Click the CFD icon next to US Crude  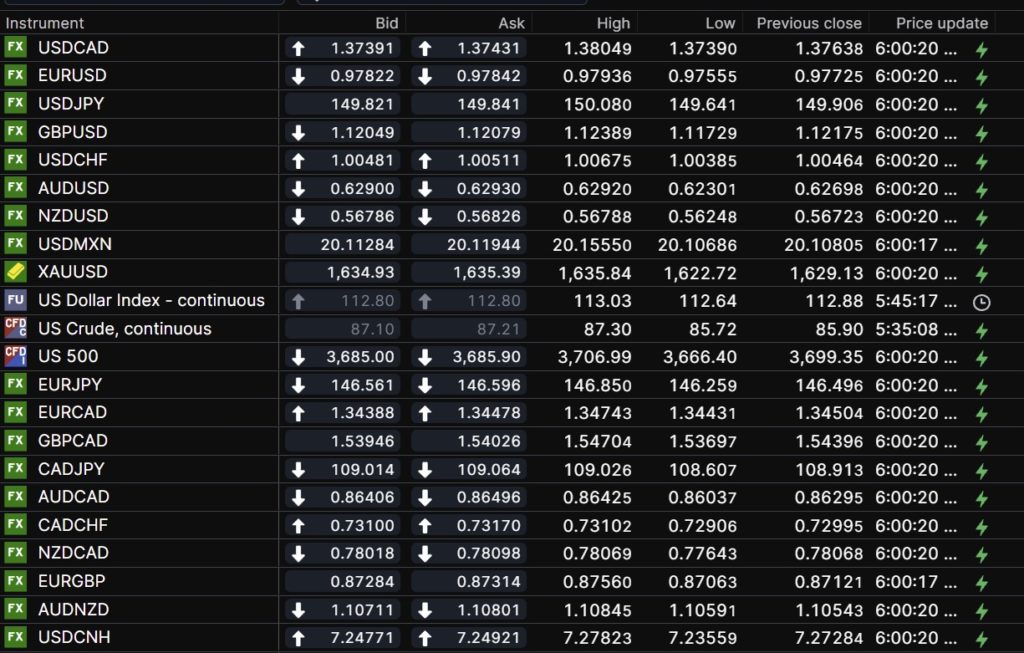coord(16,328)
